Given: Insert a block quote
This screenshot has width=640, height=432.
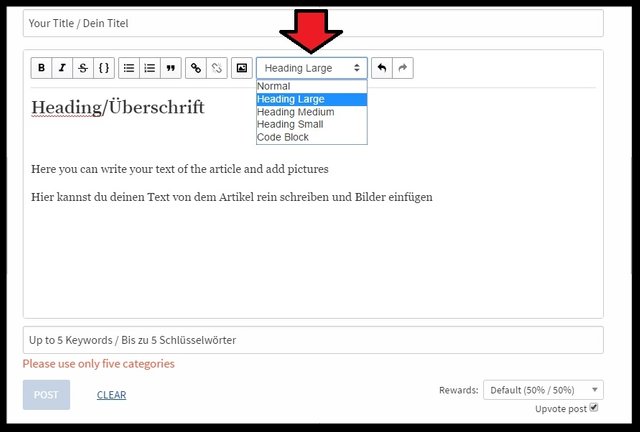Looking at the screenshot, I should click(x=171, y=68).
